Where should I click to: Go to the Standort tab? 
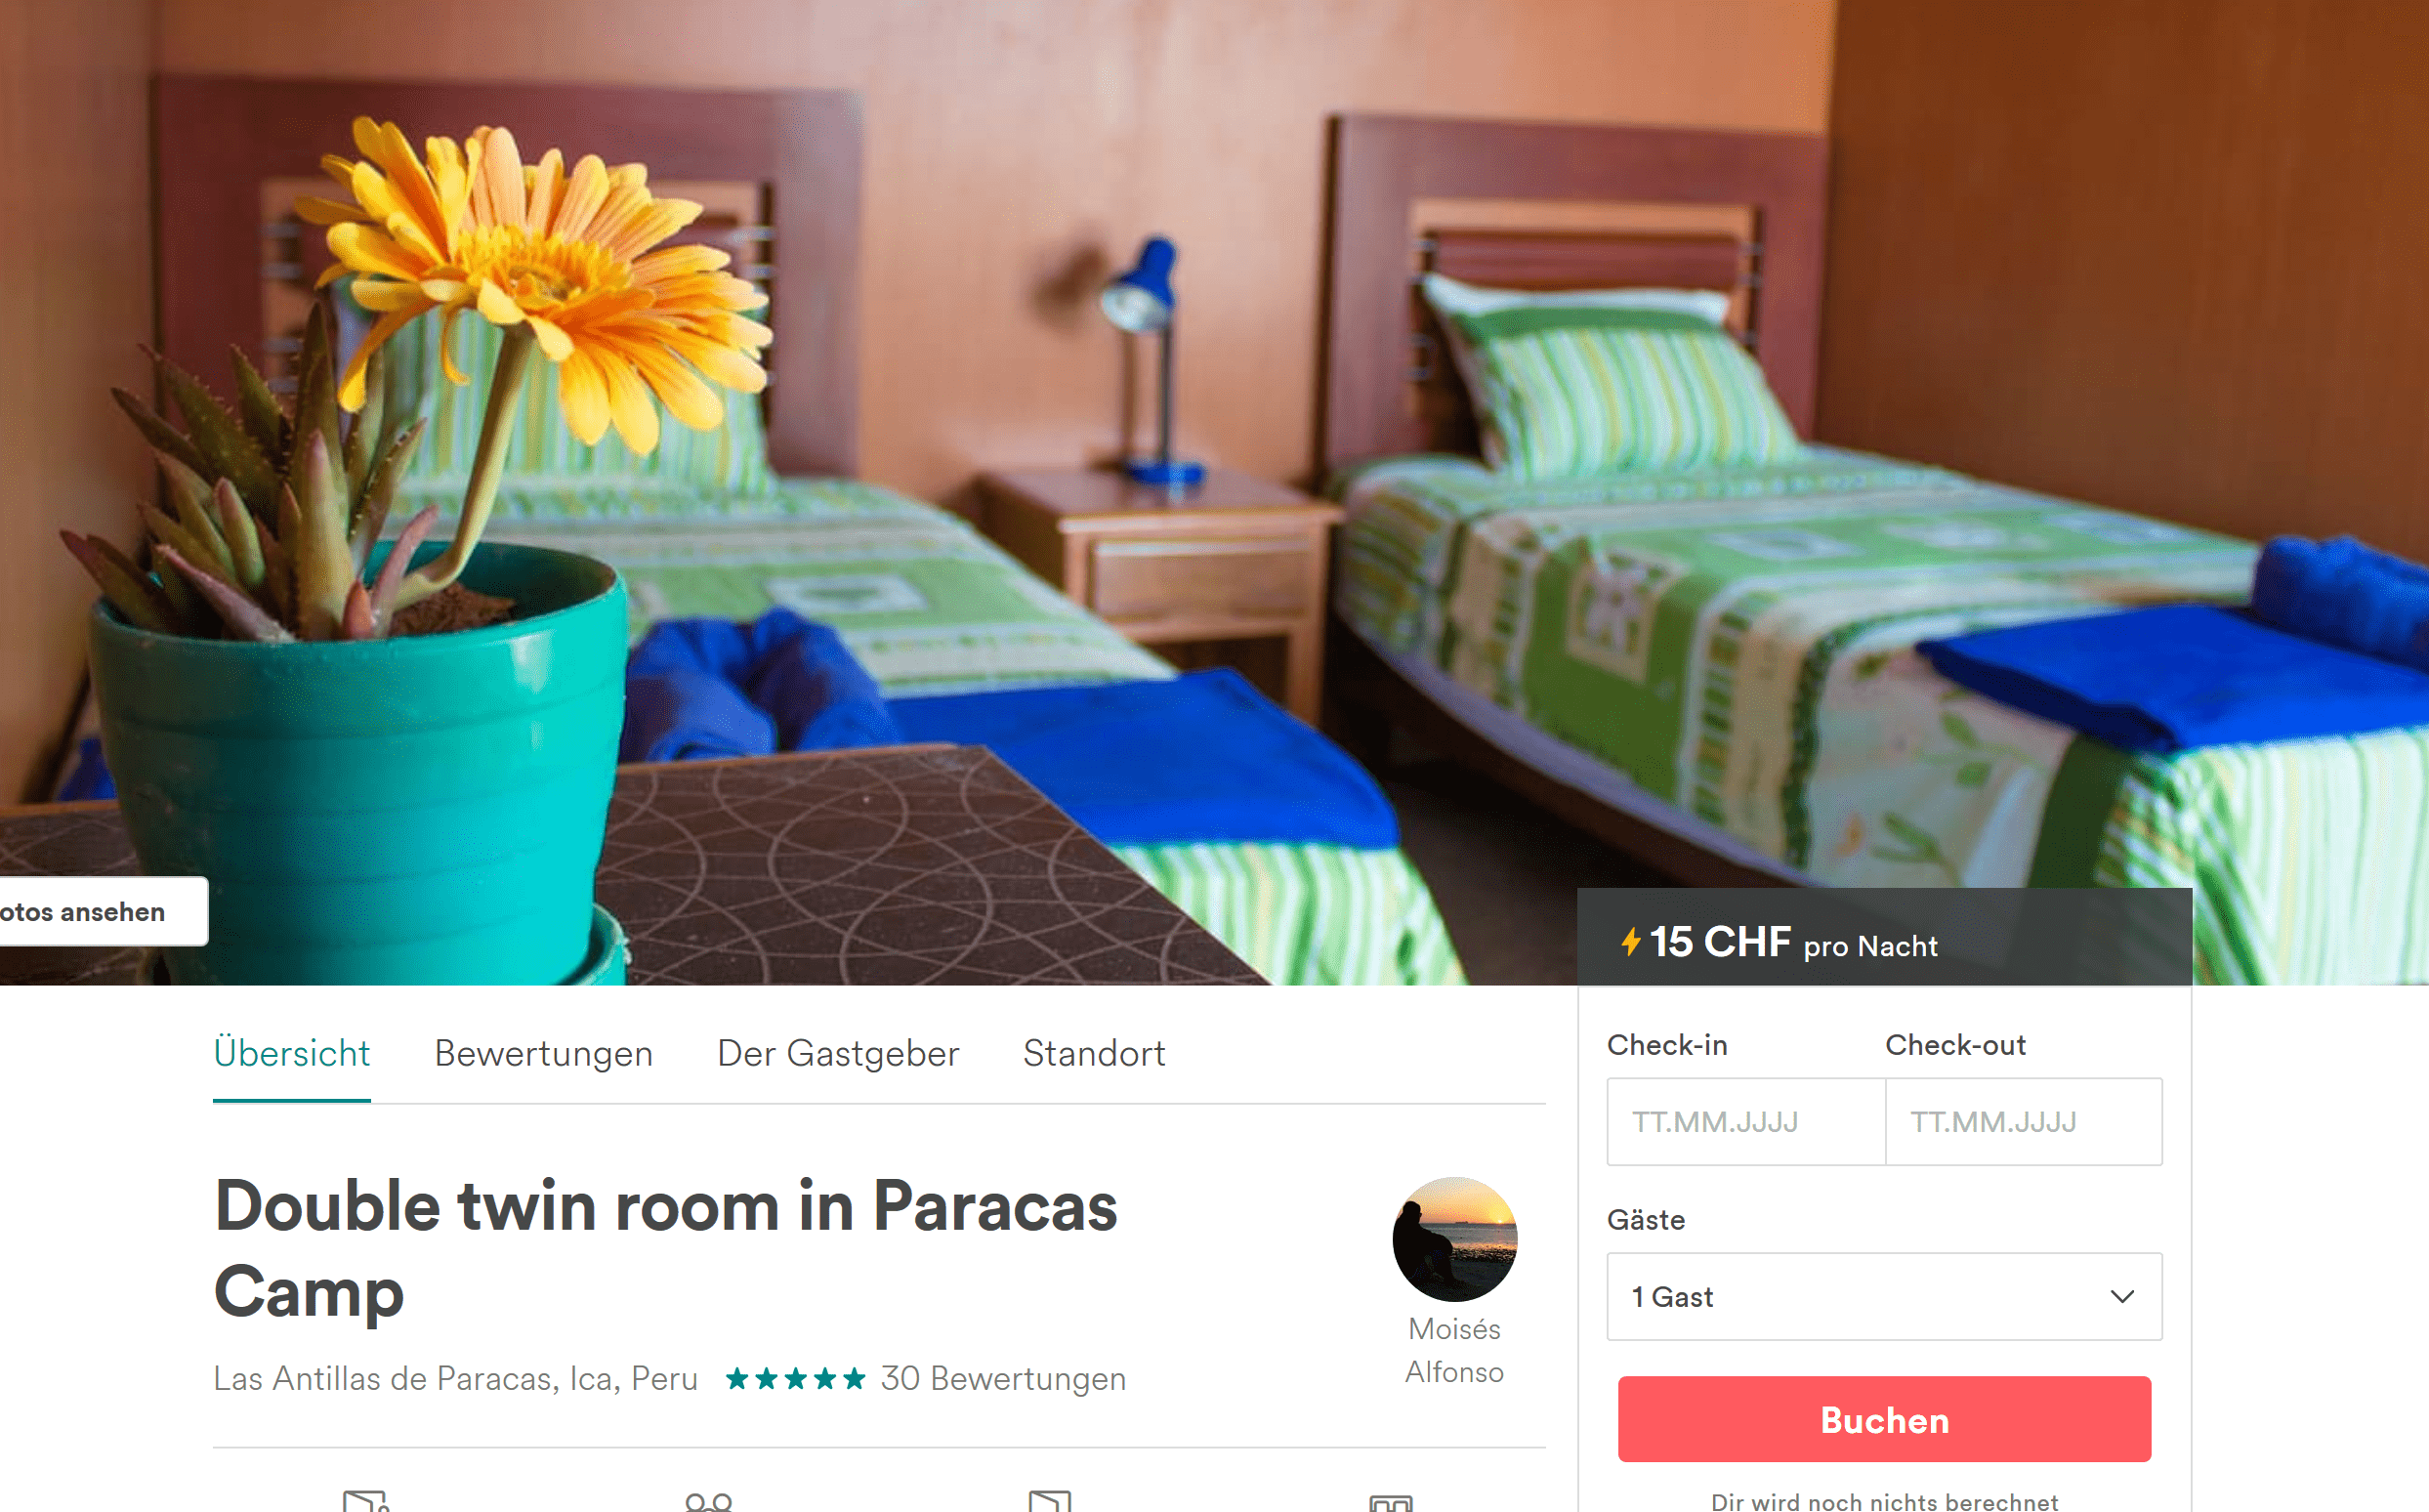[1094, 1053]
